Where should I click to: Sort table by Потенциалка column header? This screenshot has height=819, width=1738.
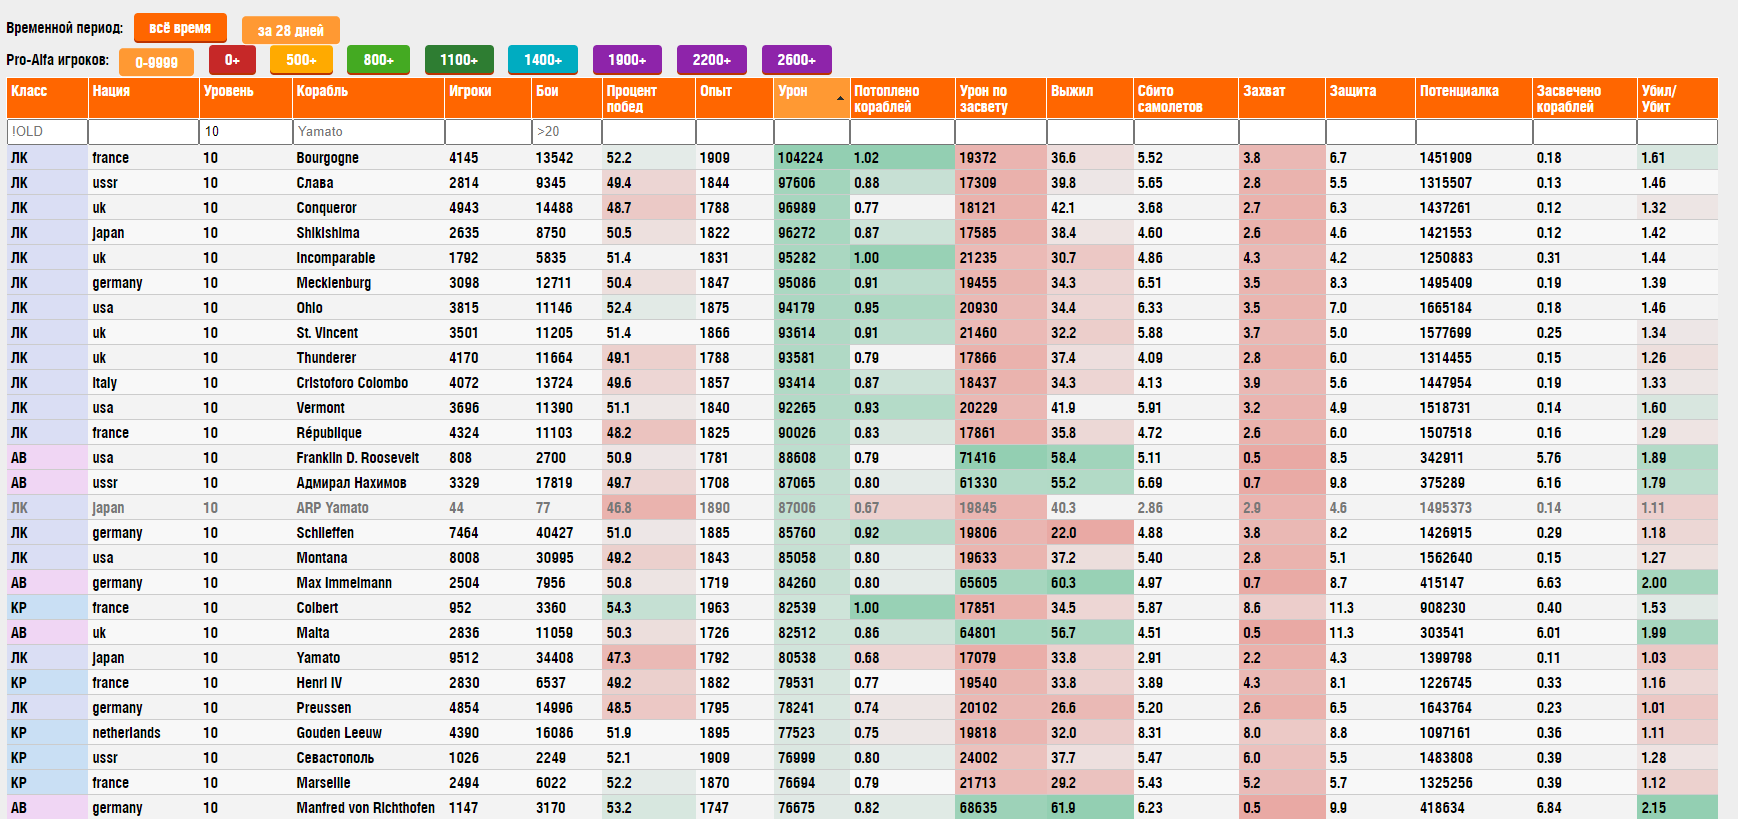coord(1474,98)
